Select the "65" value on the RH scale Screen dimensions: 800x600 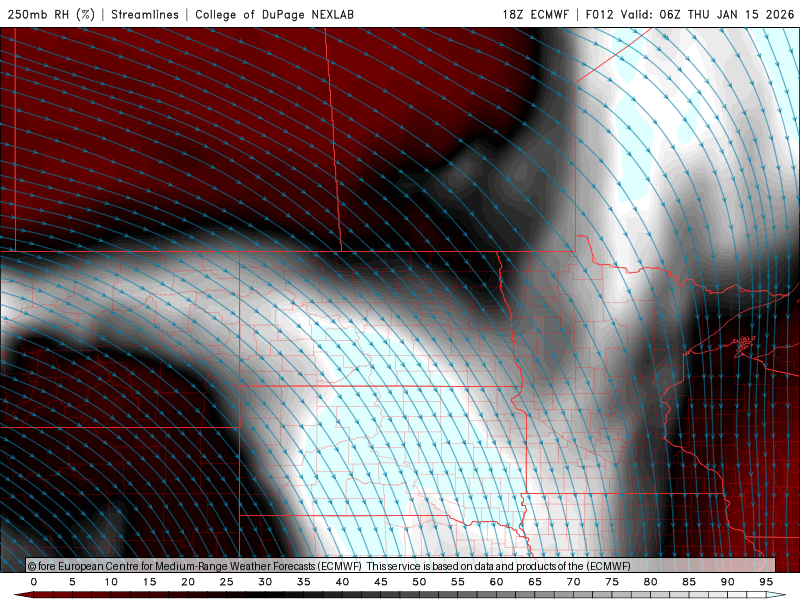[535, 582]
